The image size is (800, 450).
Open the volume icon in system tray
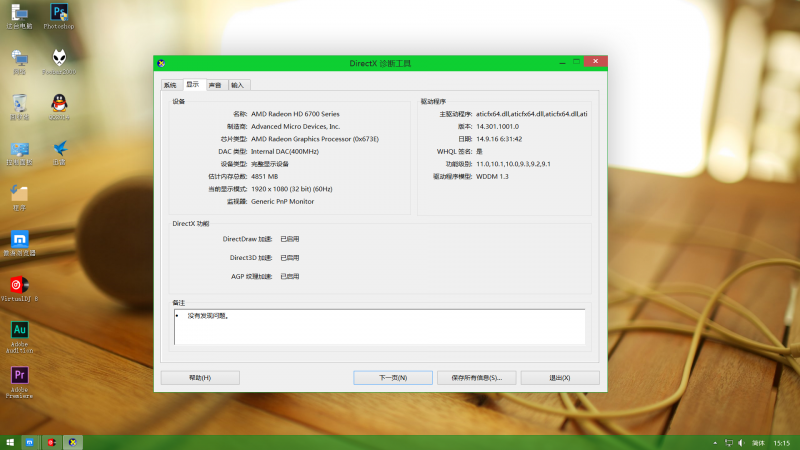740,441
